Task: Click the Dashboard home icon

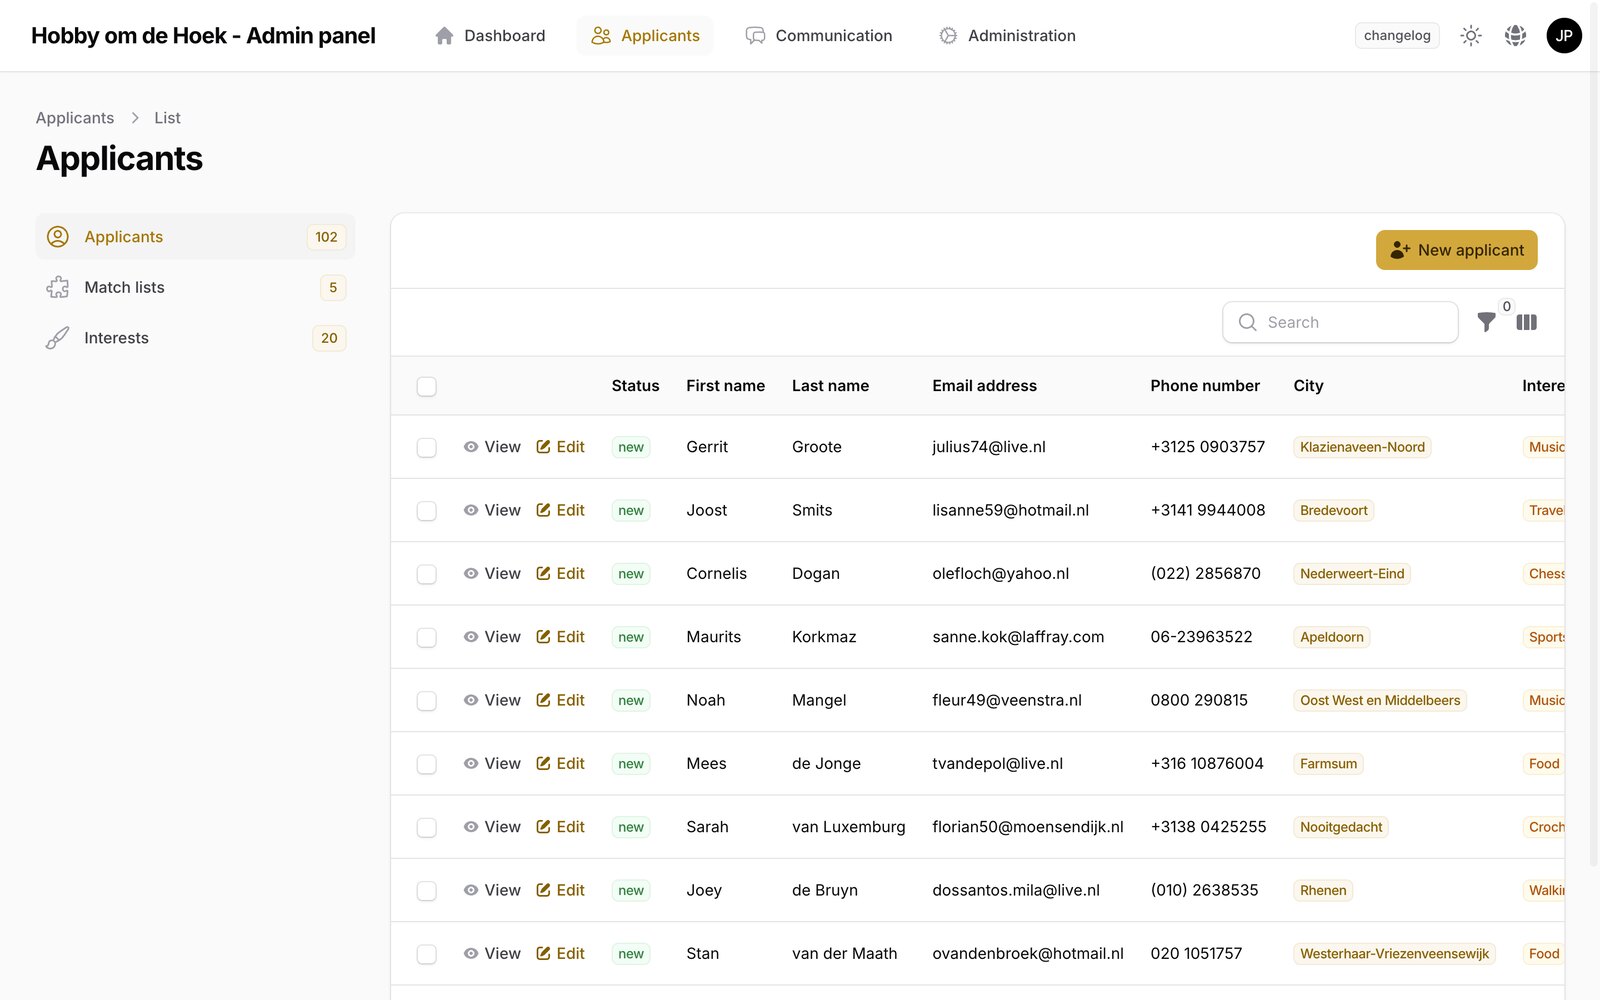Action: [x=444, y=36]
